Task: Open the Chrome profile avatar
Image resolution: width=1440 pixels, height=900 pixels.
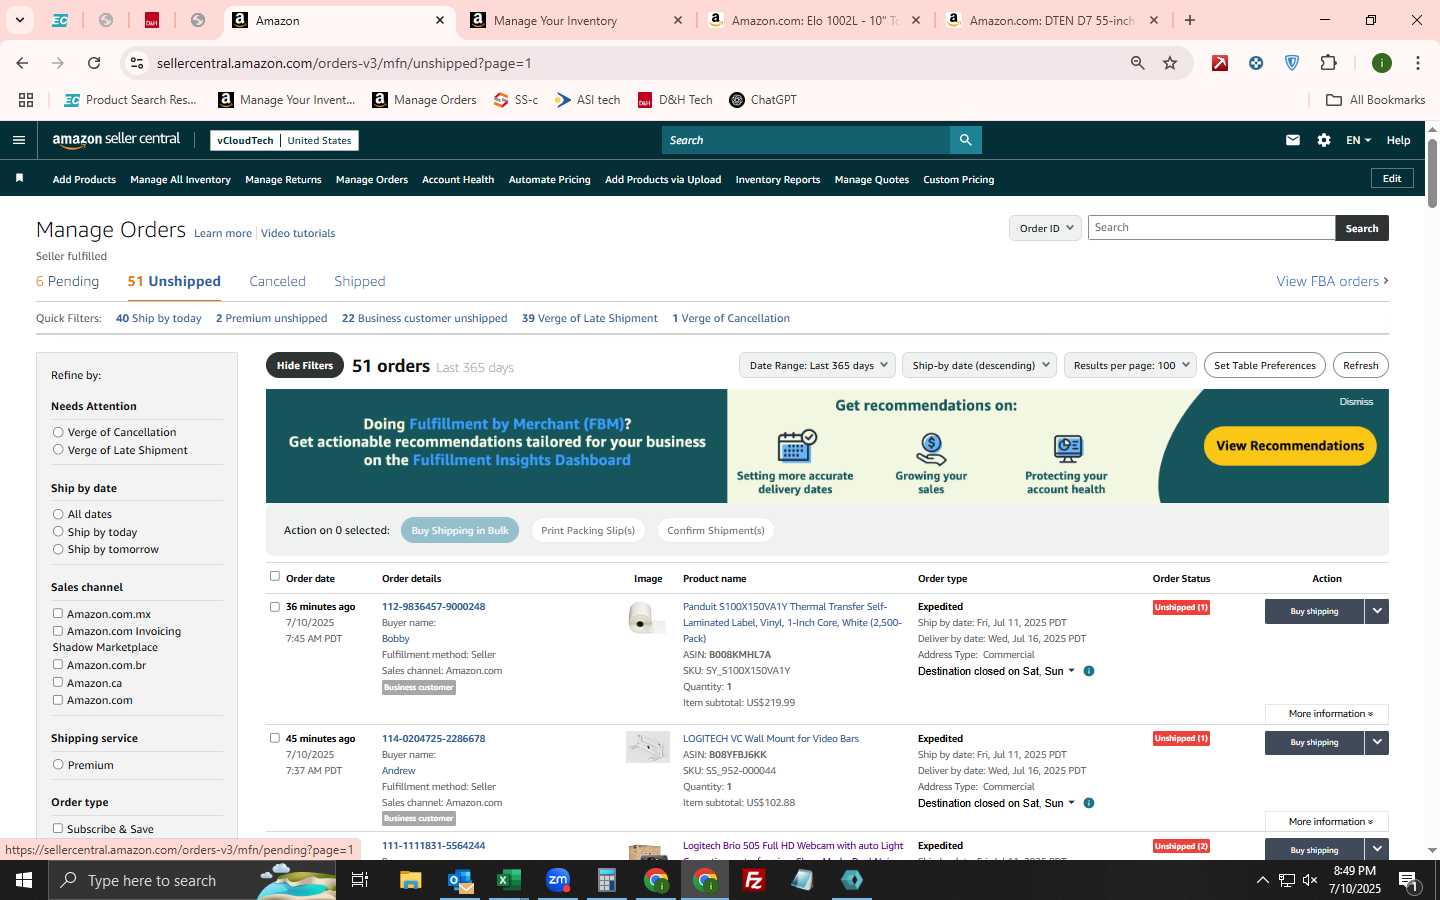Action: 1382,63
